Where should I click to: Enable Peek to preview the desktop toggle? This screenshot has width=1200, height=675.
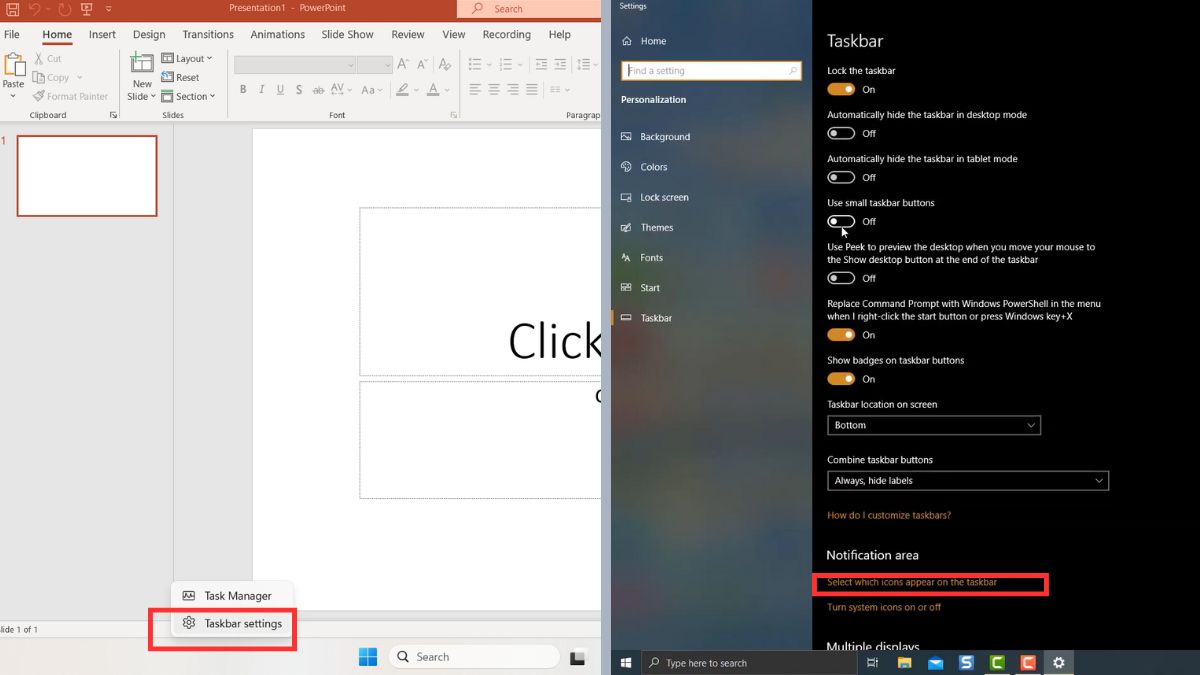[x=841, y=278]
